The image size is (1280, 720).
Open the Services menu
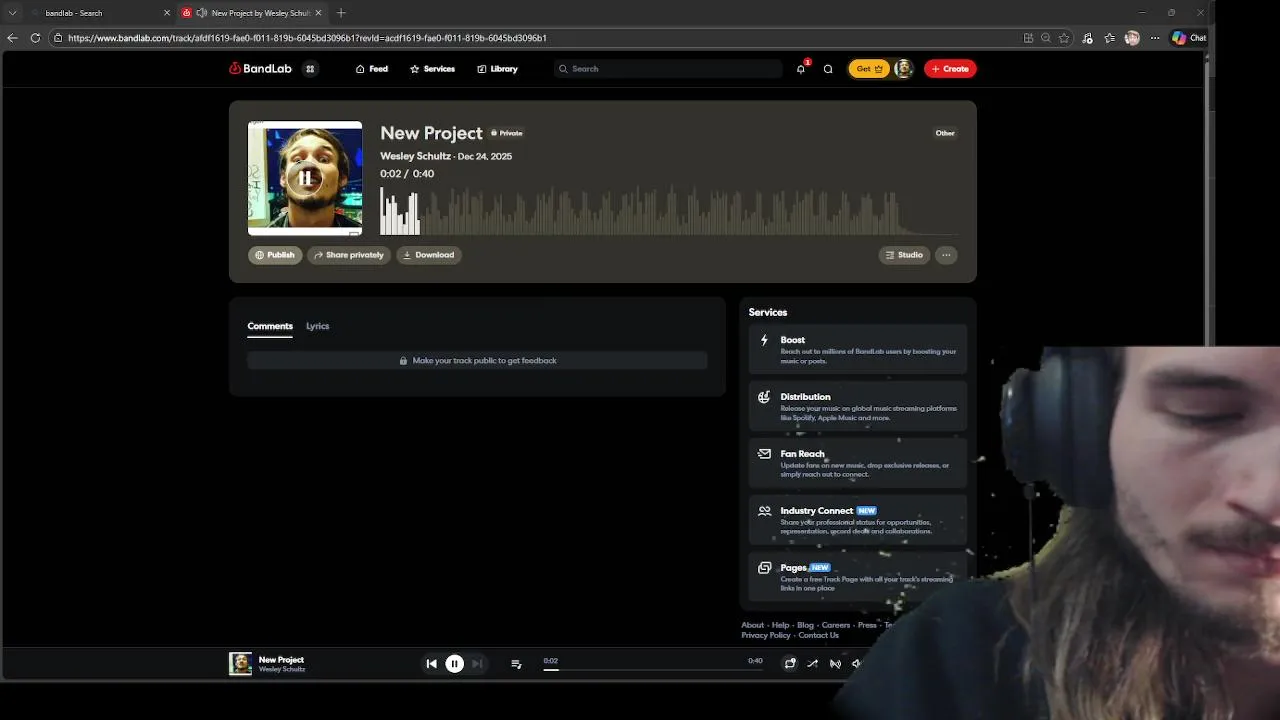[432, 69]
